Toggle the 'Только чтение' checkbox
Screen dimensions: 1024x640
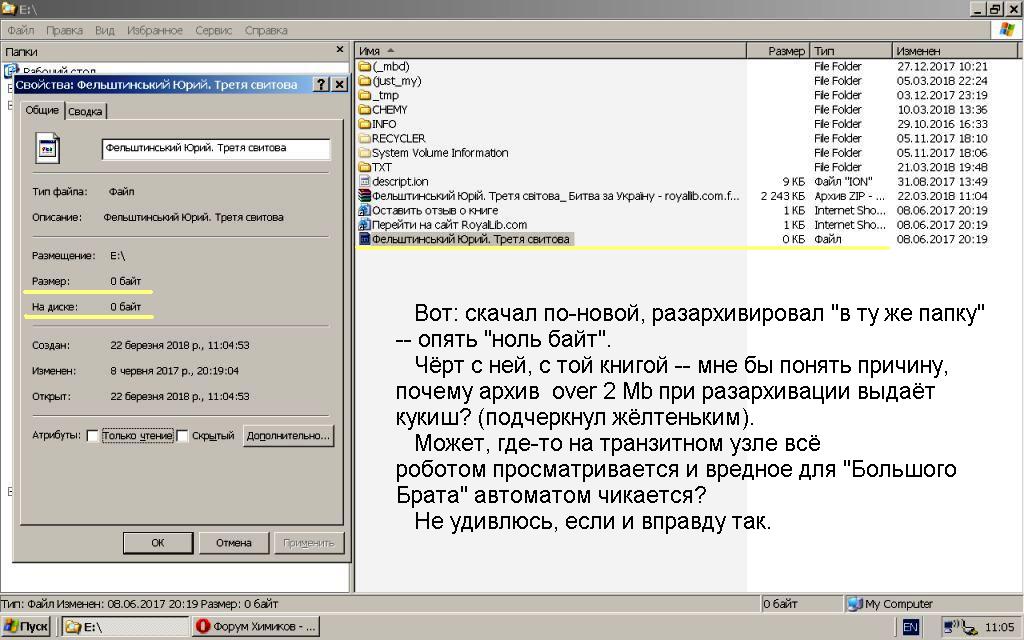tap(93, 436)
